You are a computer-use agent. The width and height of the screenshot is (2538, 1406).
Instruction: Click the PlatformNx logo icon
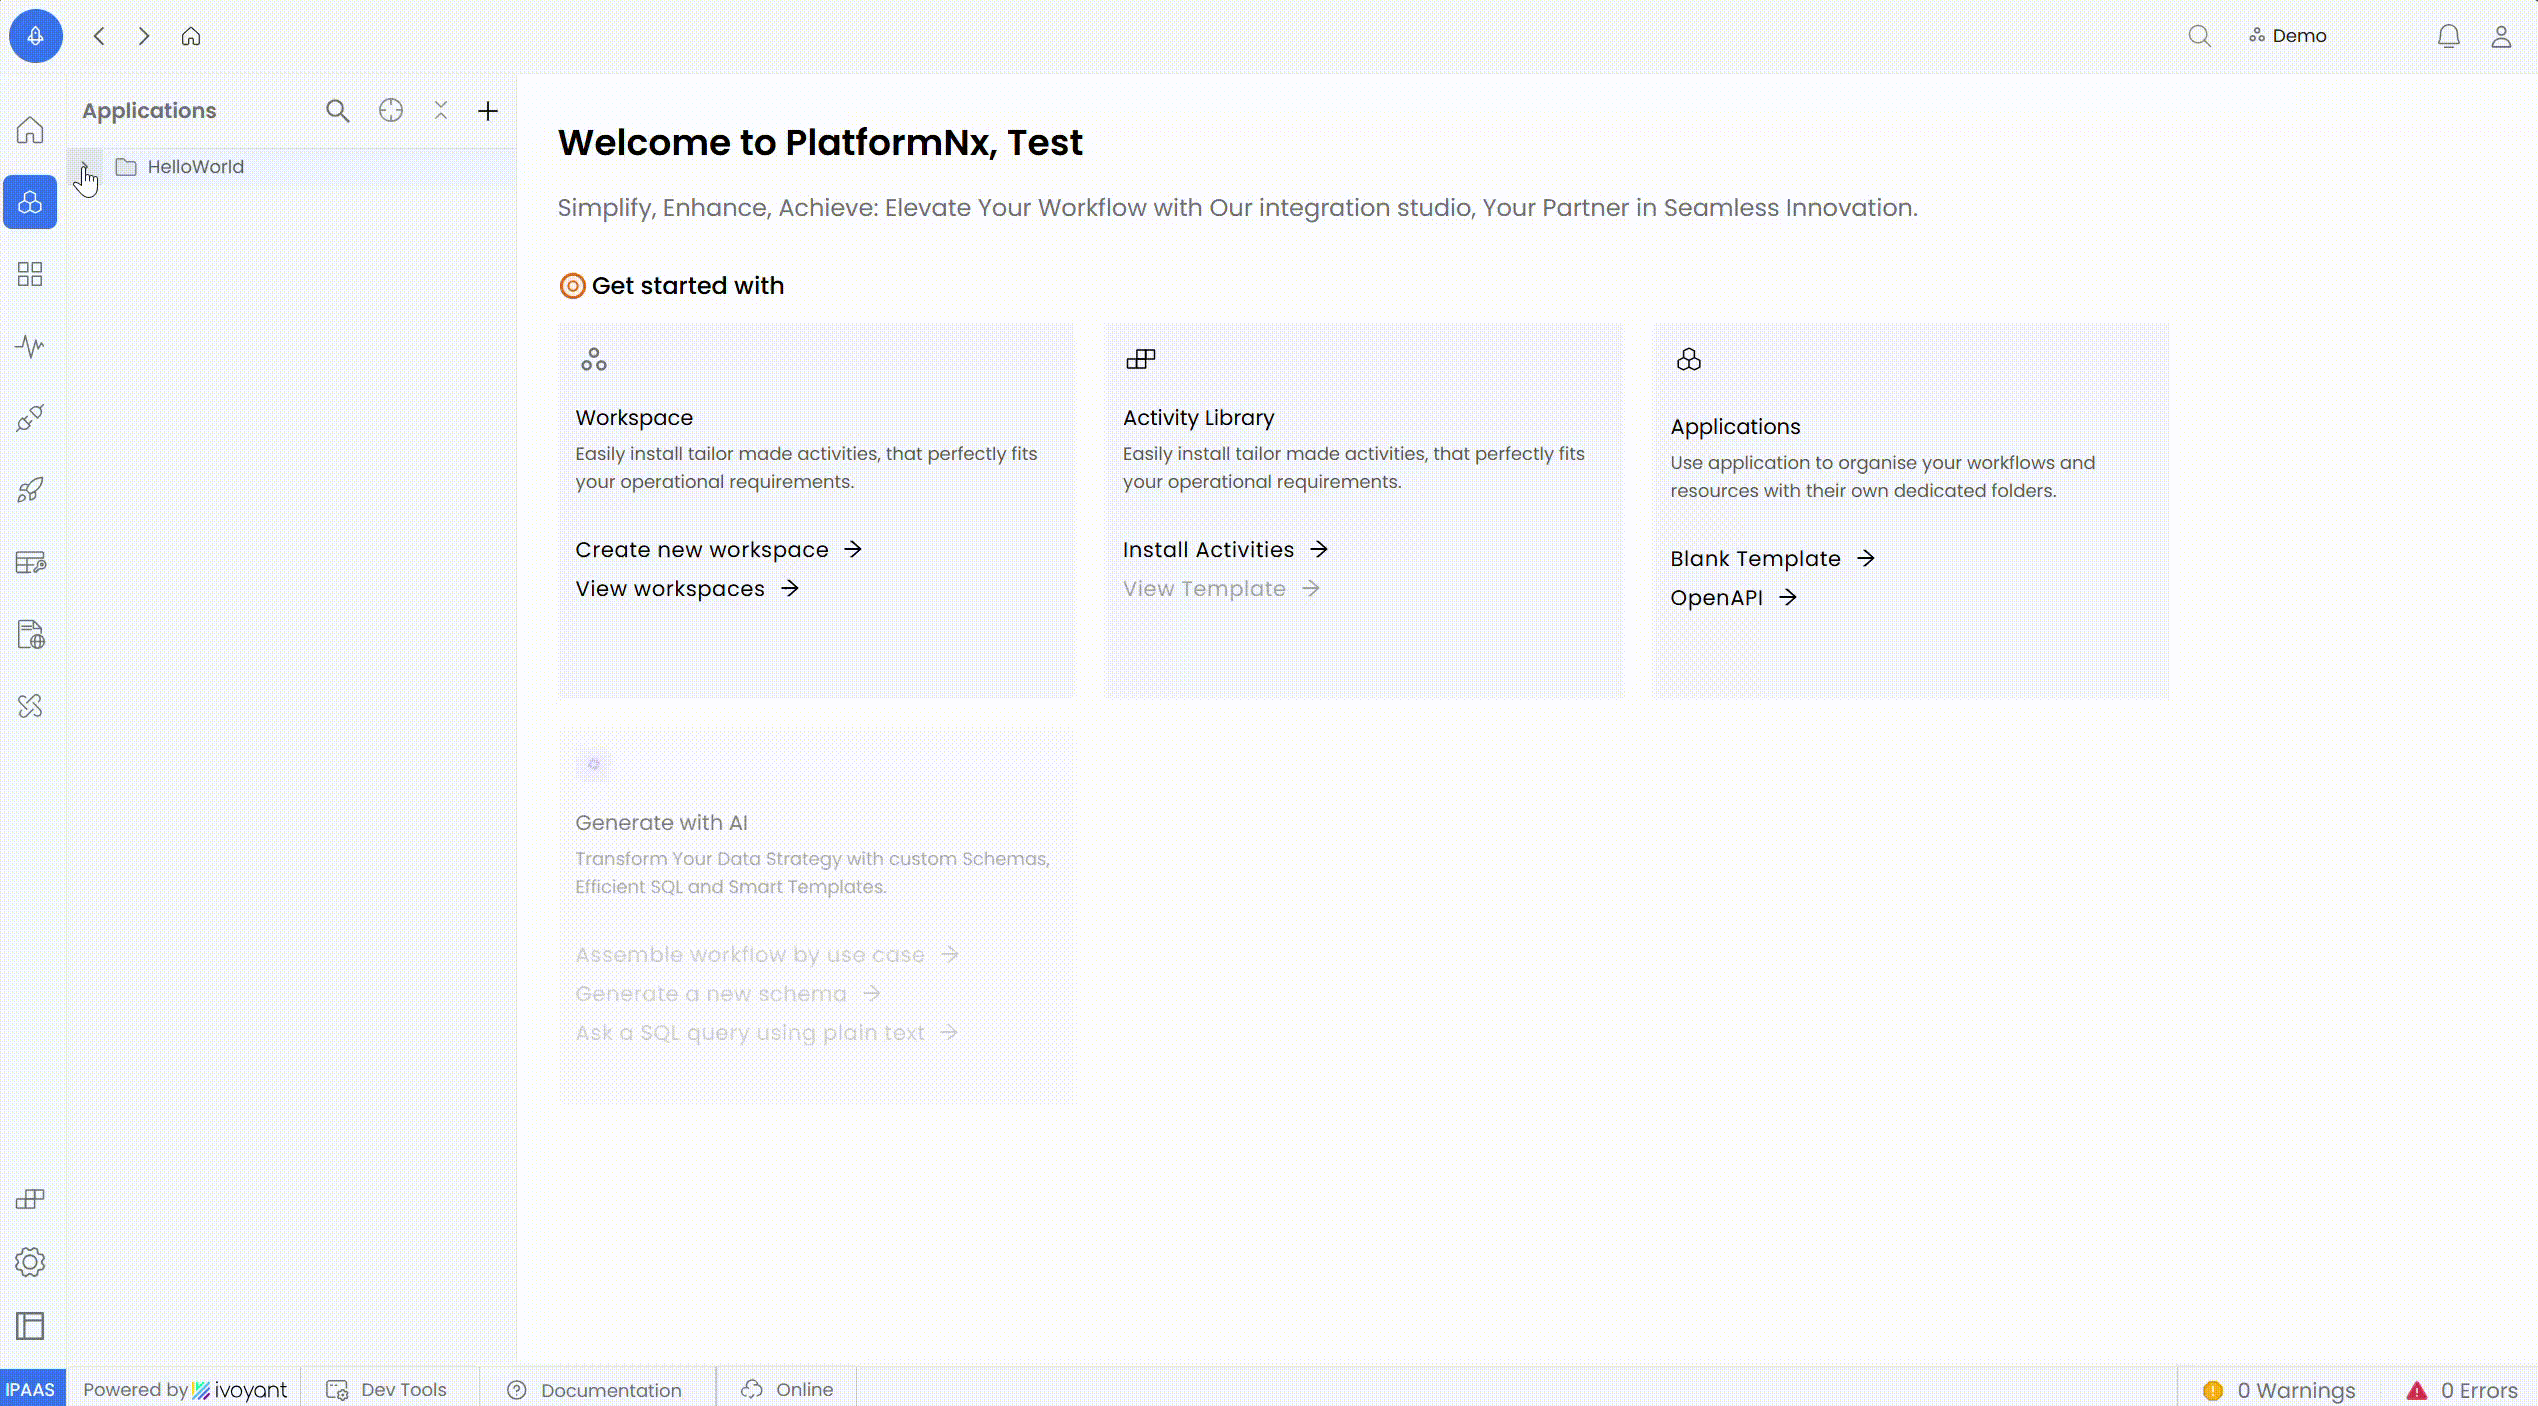(35, 36)
